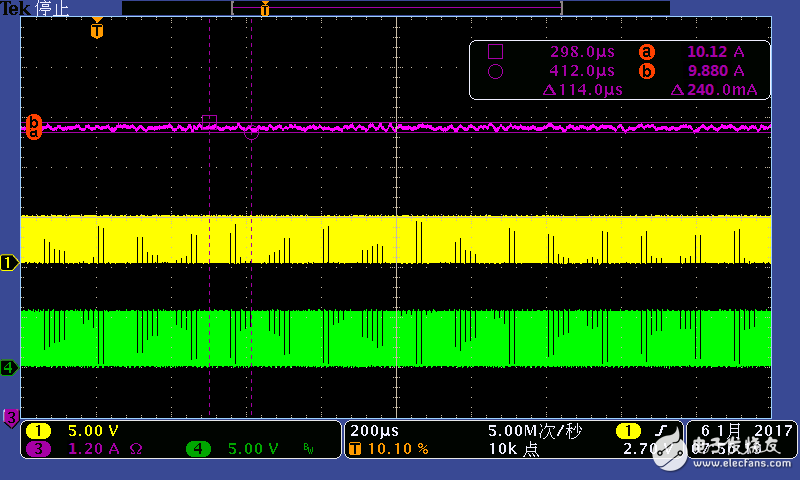Screen dimensions: 800x480
Task: Select the magenta channel 3 readout badge
Action: point(38,449)
